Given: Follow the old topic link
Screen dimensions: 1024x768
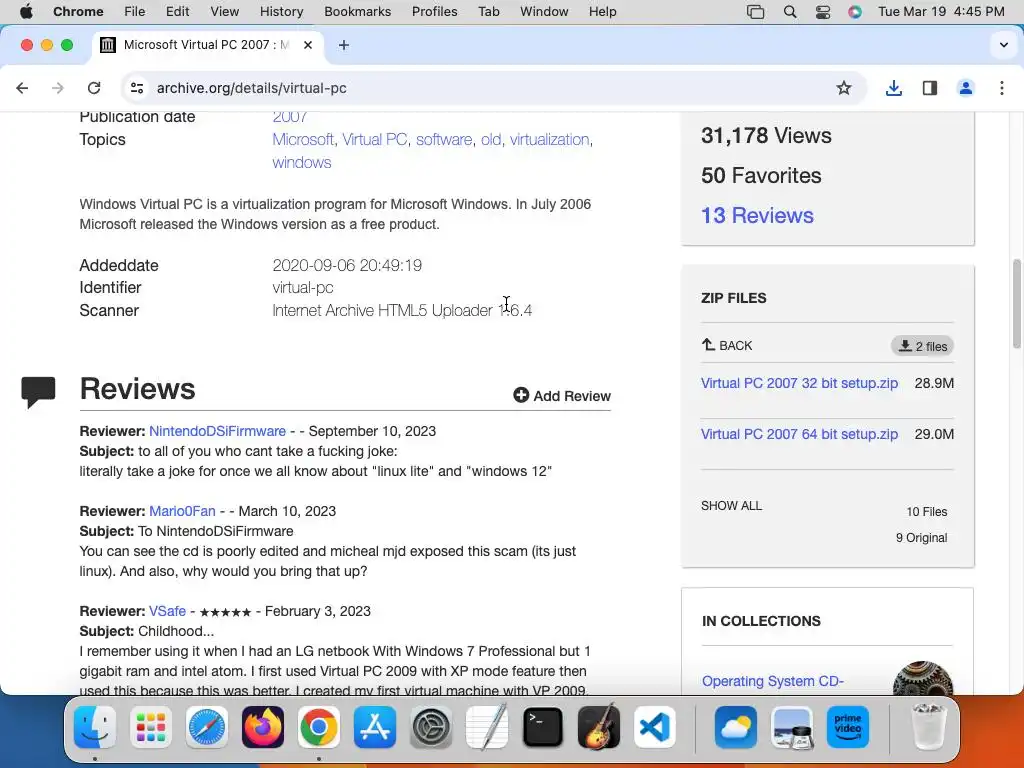Looking at the screenshot, I should tap(490, 140).
